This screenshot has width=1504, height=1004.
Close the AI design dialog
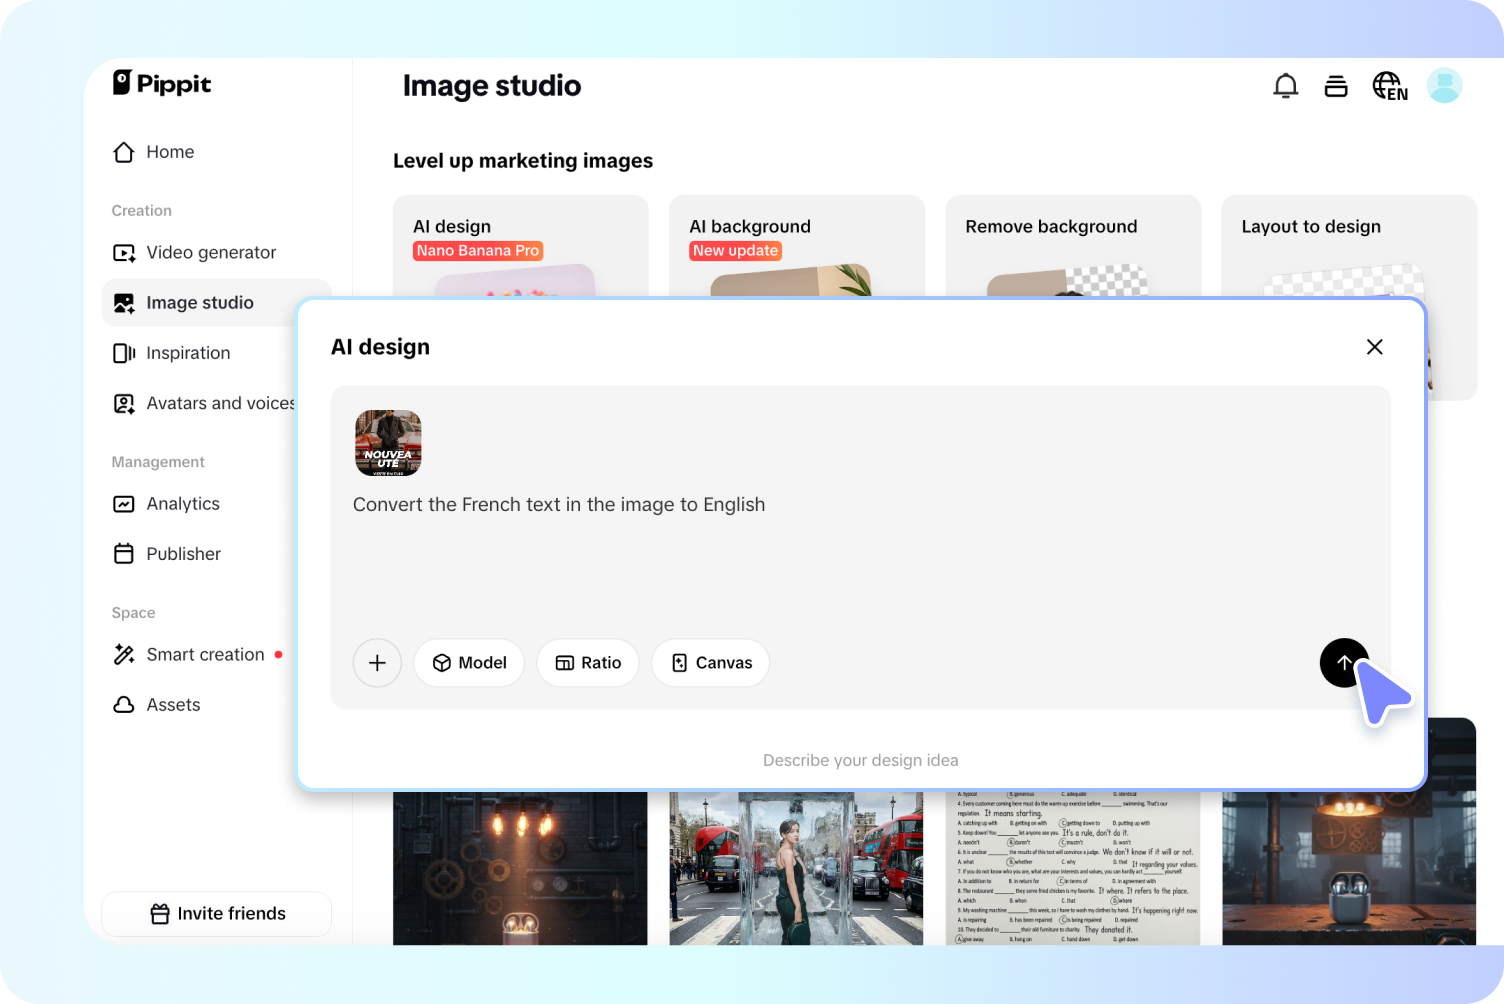pyautogui.click(x=1374, y=347)
